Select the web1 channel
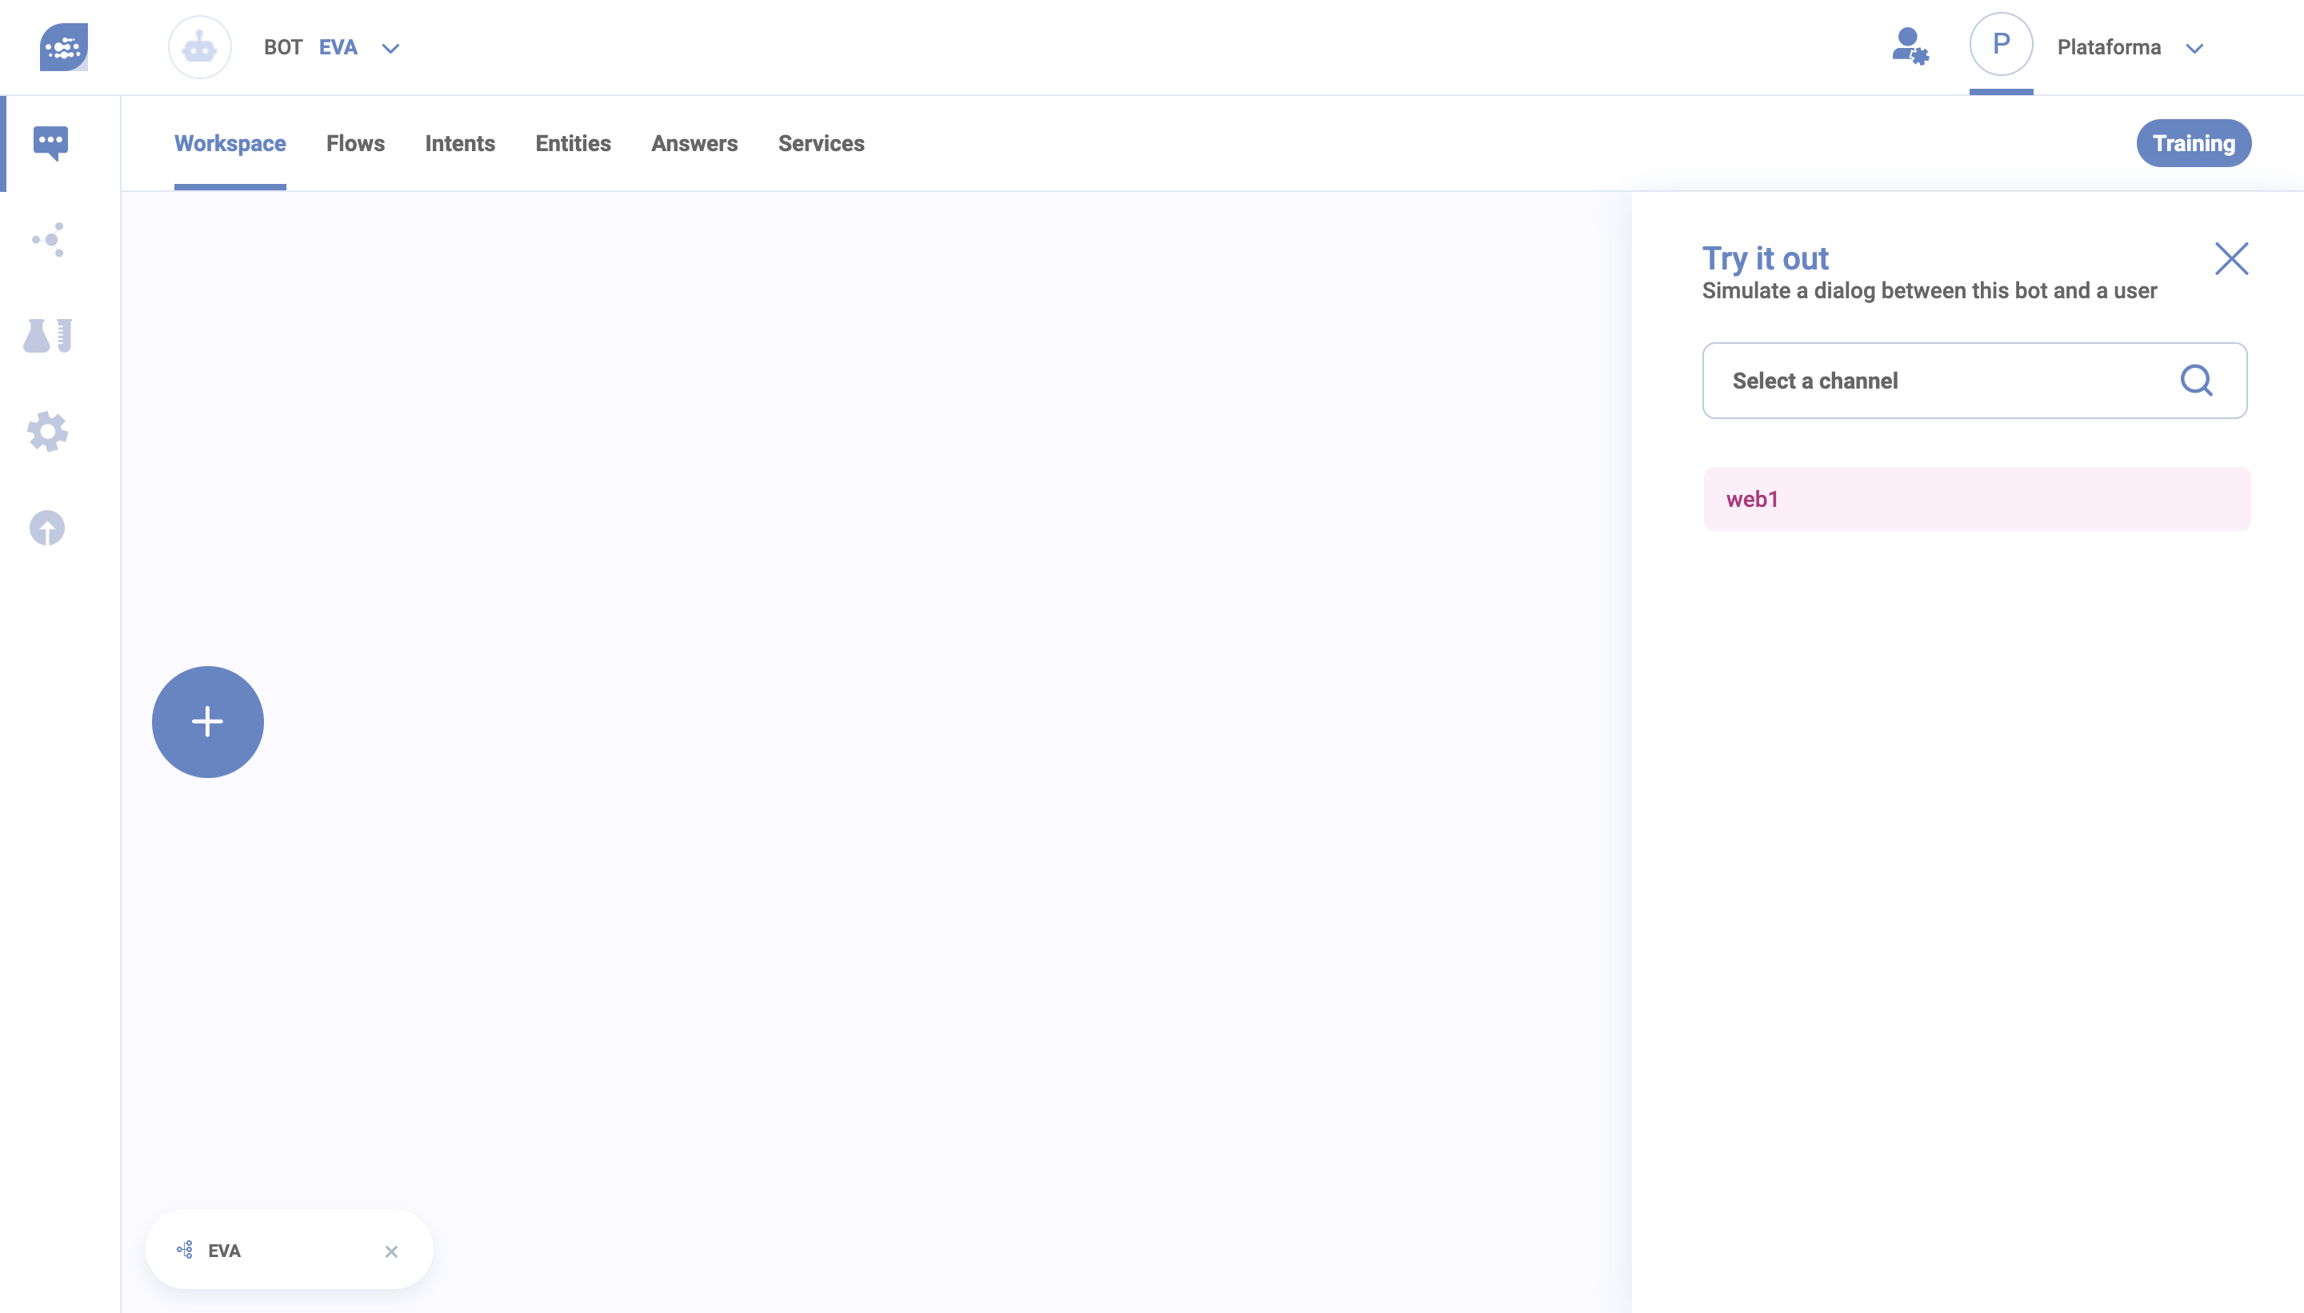 click(x=1976, y=499)
